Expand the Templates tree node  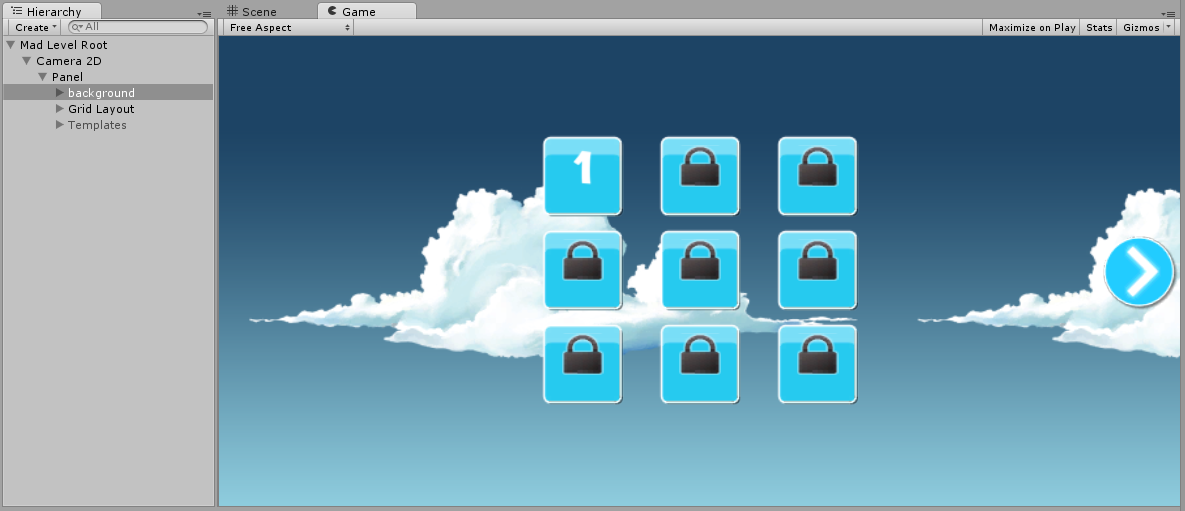click(60, 125)
